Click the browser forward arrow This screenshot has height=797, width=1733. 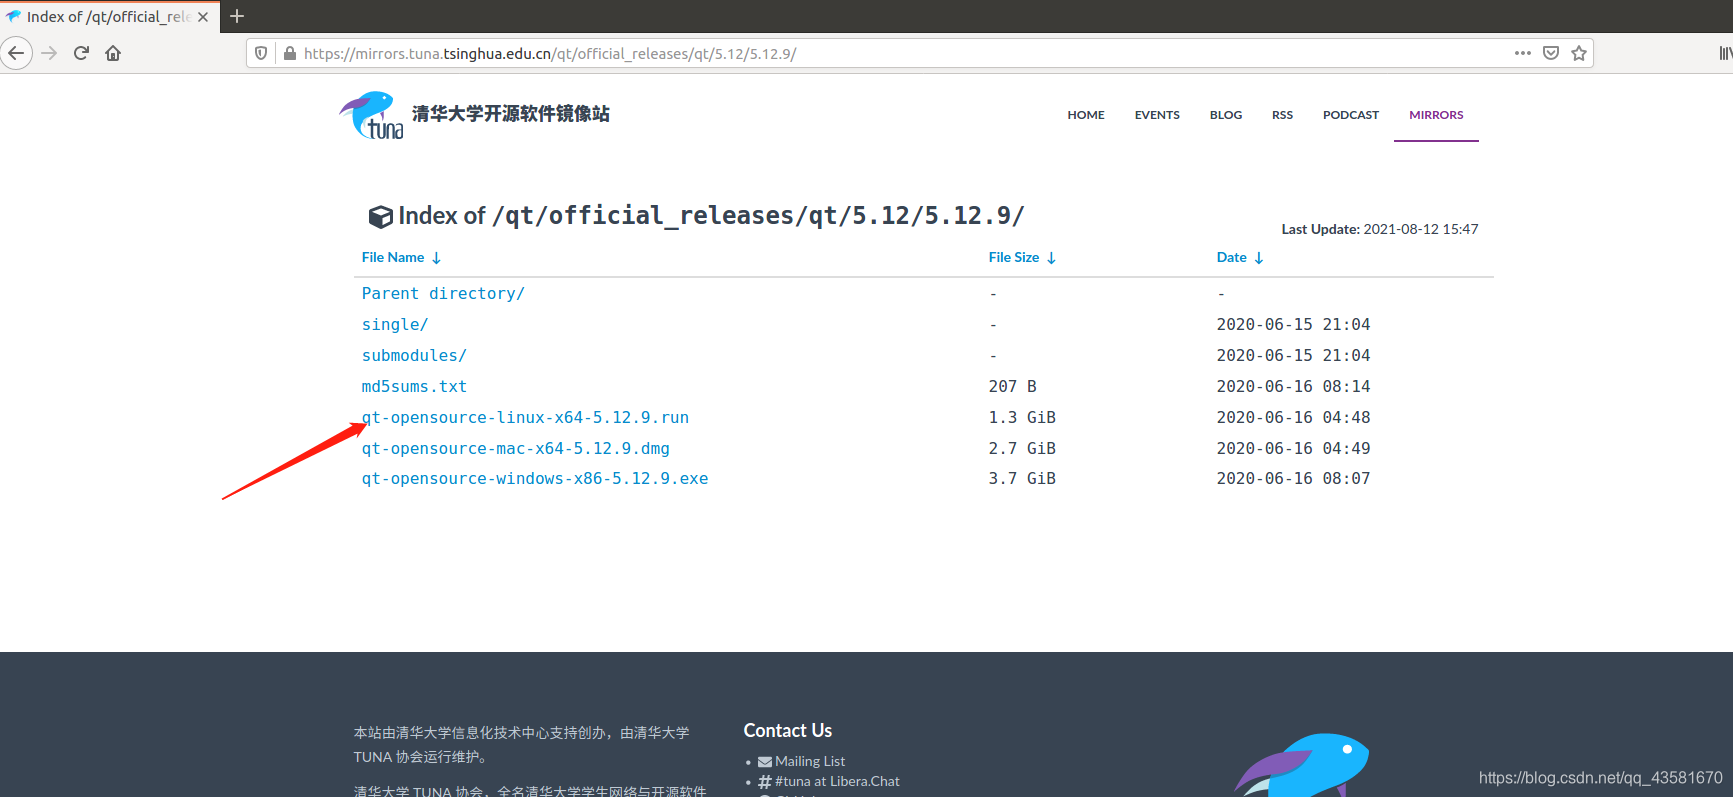(49, 53)
